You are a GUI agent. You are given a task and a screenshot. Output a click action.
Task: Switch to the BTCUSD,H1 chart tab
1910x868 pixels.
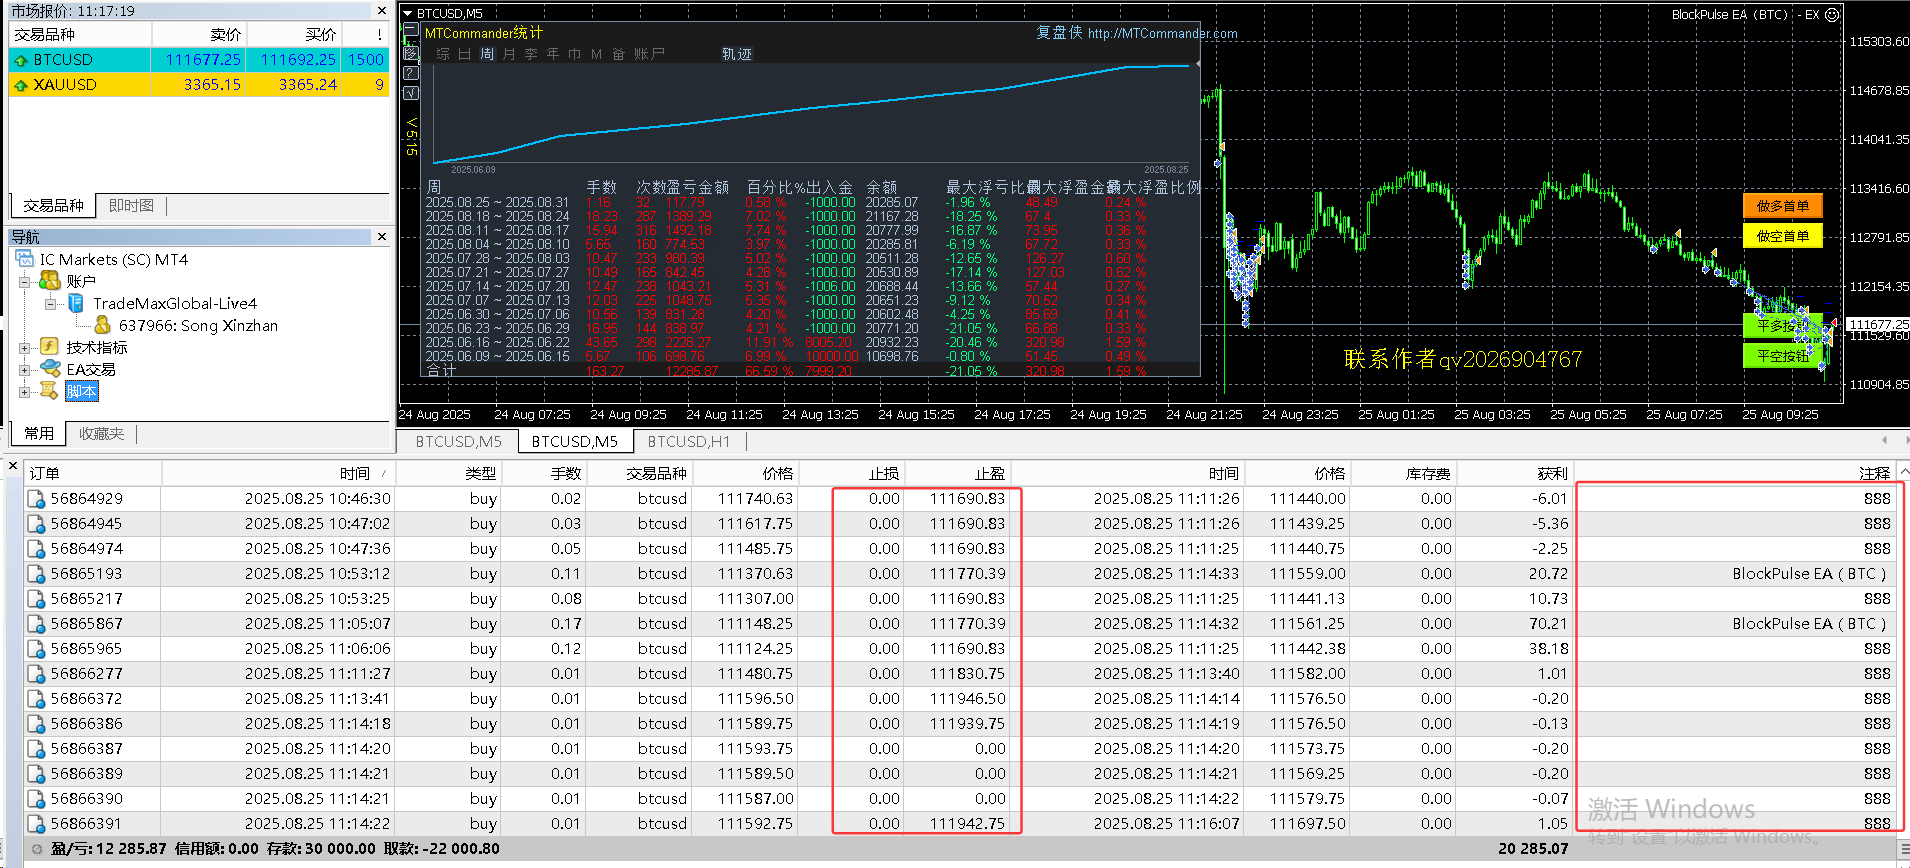(688, 441)
